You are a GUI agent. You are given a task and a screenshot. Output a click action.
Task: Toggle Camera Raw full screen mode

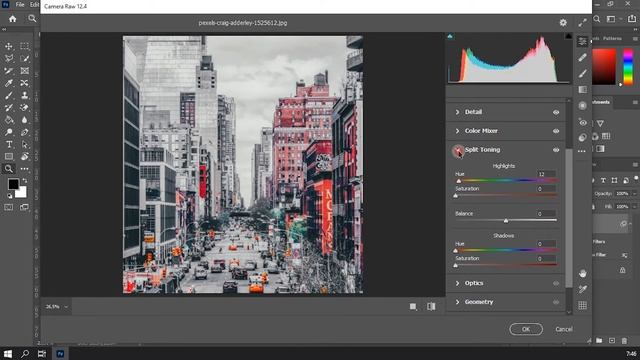[582, 23]
